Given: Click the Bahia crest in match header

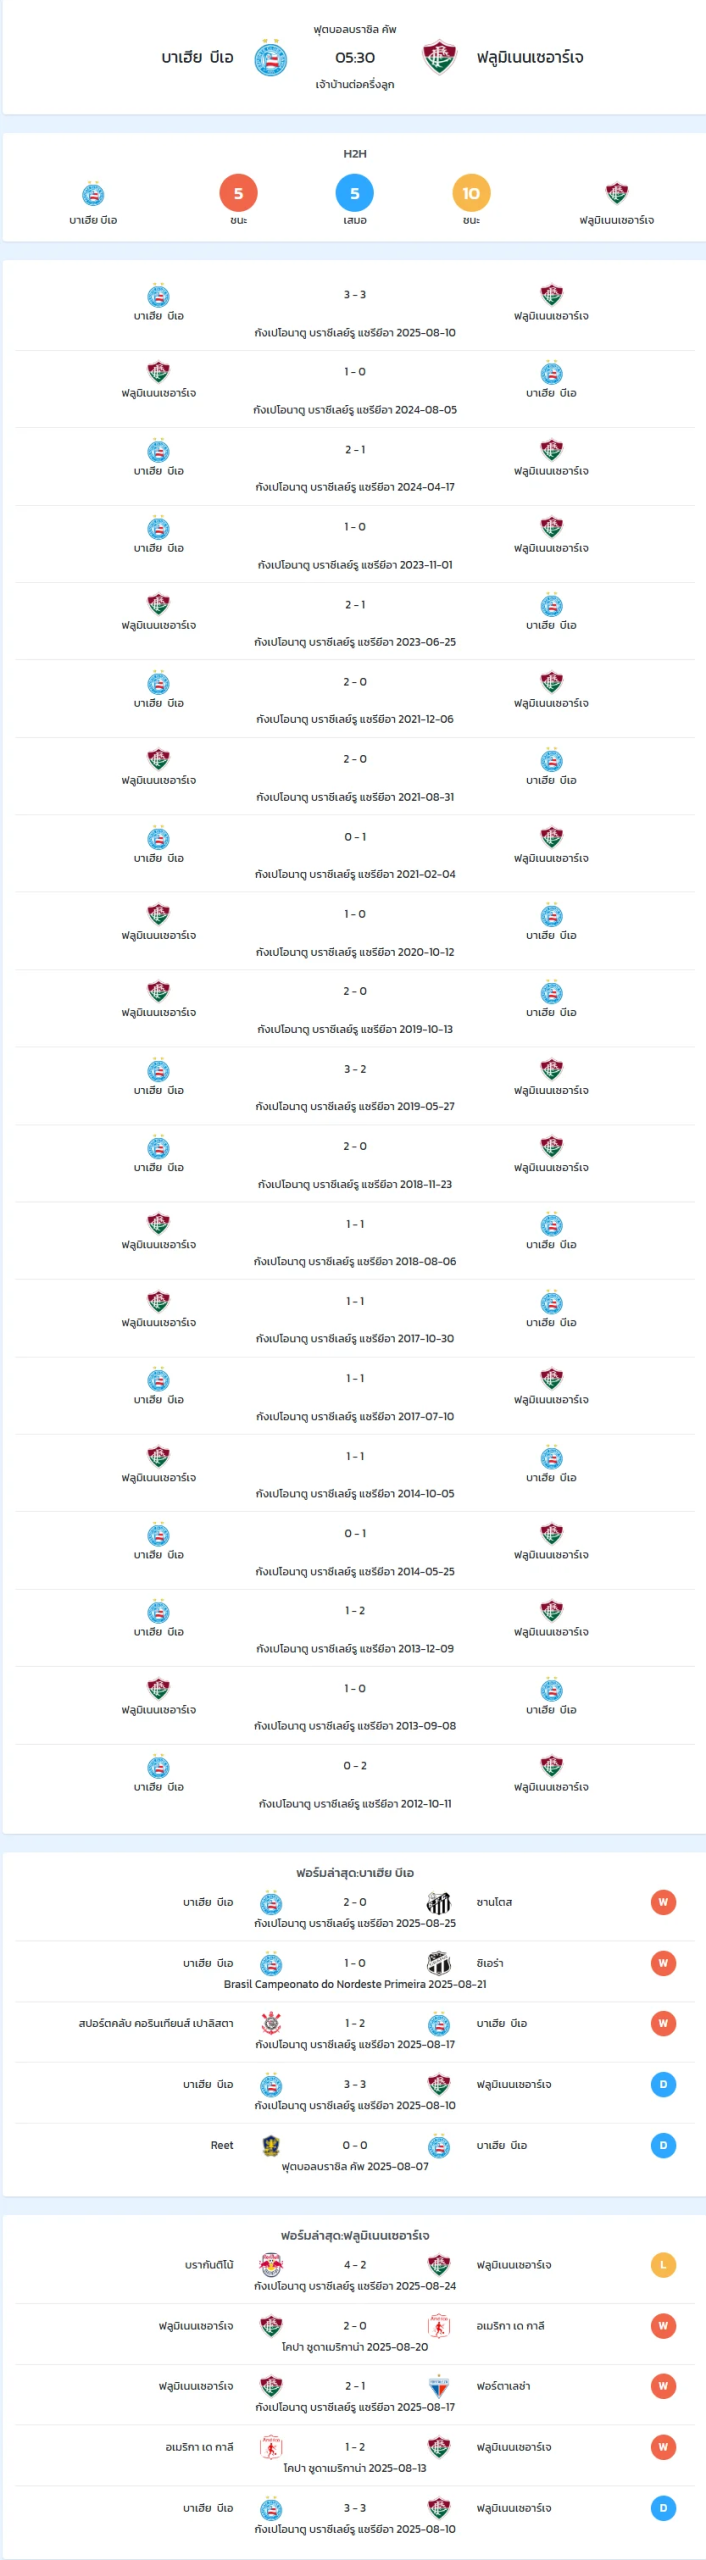Looking at the screenshot, I should [x=270, y=58].
